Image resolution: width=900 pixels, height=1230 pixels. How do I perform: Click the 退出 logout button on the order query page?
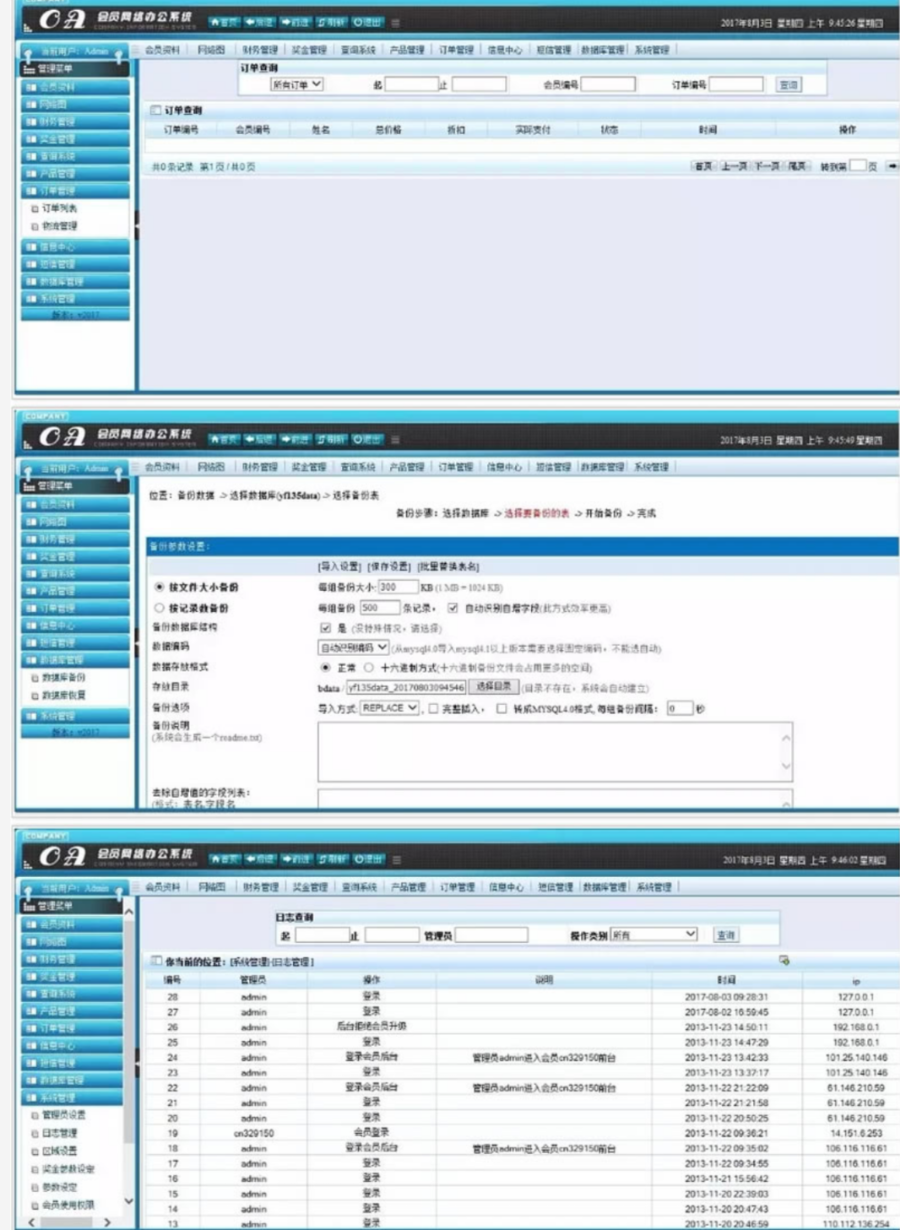(x=367, y=22)
